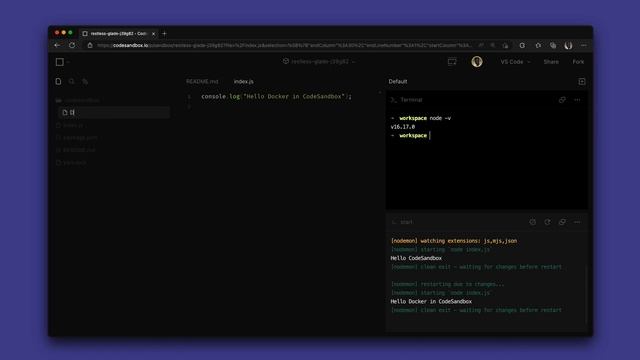Open browser extensions puzzle icon
The image size is (640, 360).
point(538,45)
